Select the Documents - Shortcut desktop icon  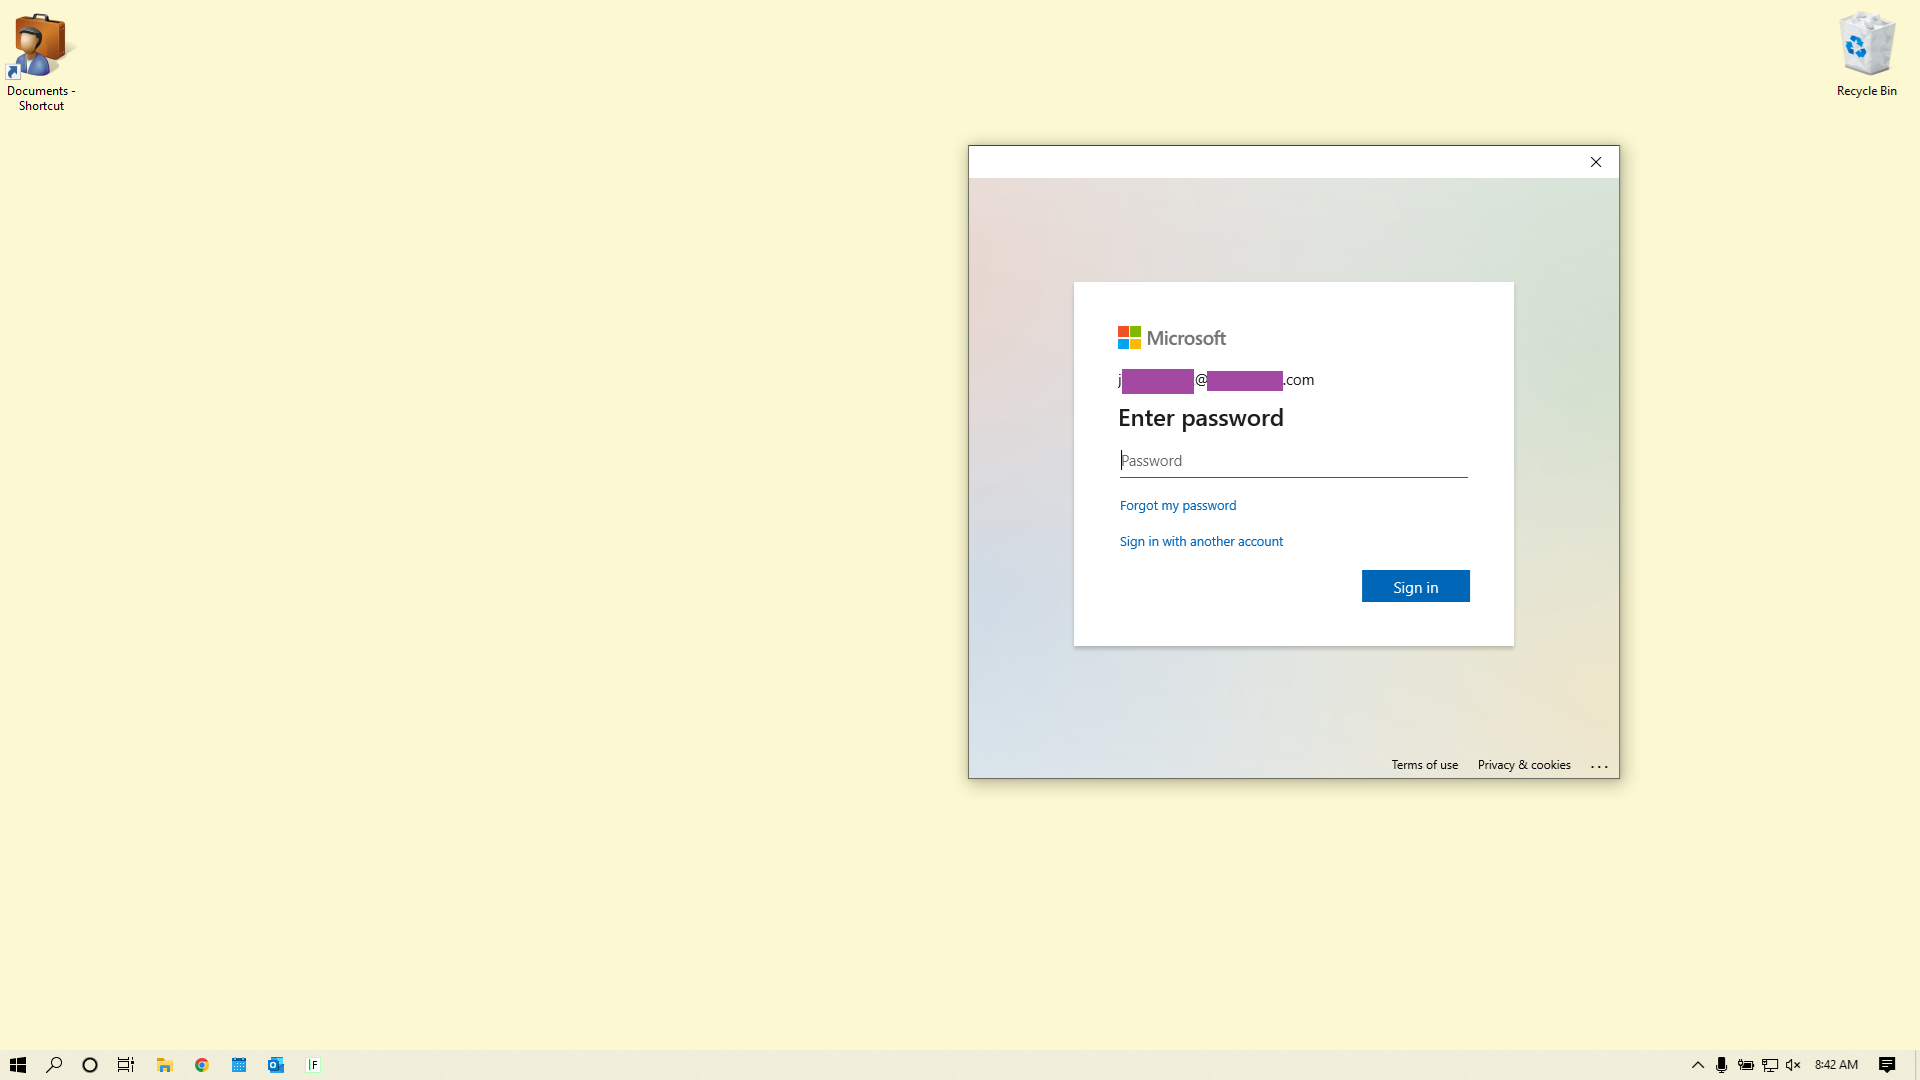[x=41, y=62]
